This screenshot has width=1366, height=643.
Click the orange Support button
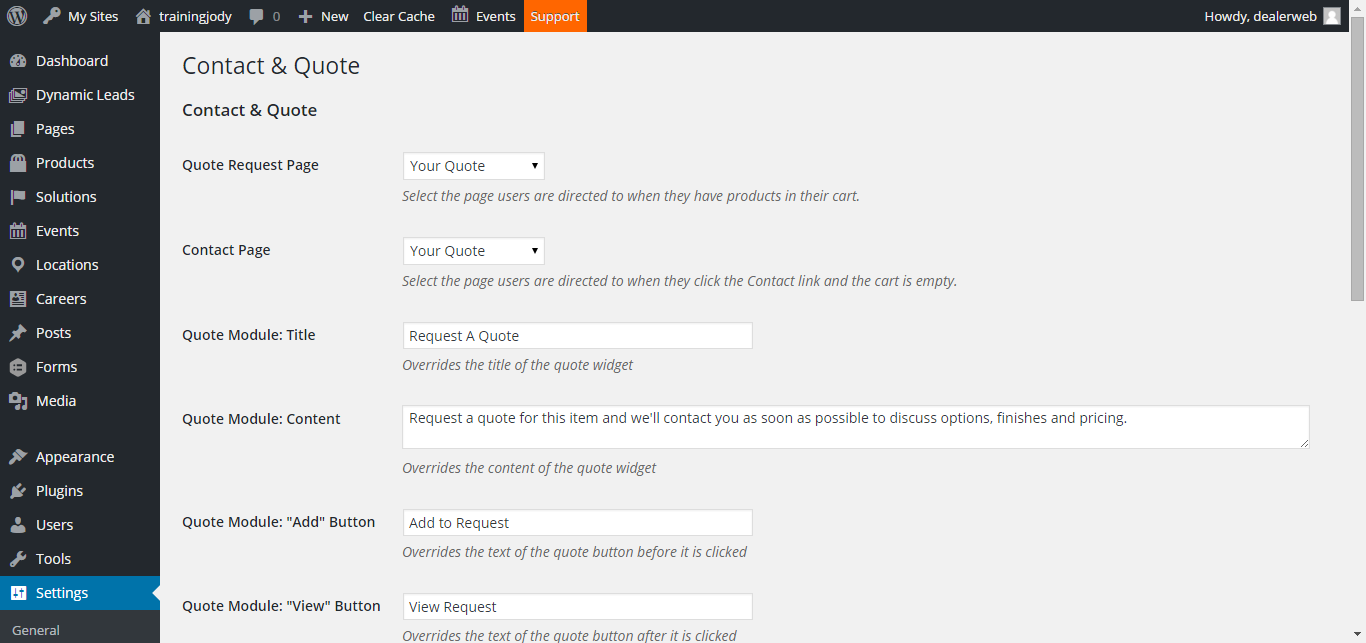pos(555,16)
